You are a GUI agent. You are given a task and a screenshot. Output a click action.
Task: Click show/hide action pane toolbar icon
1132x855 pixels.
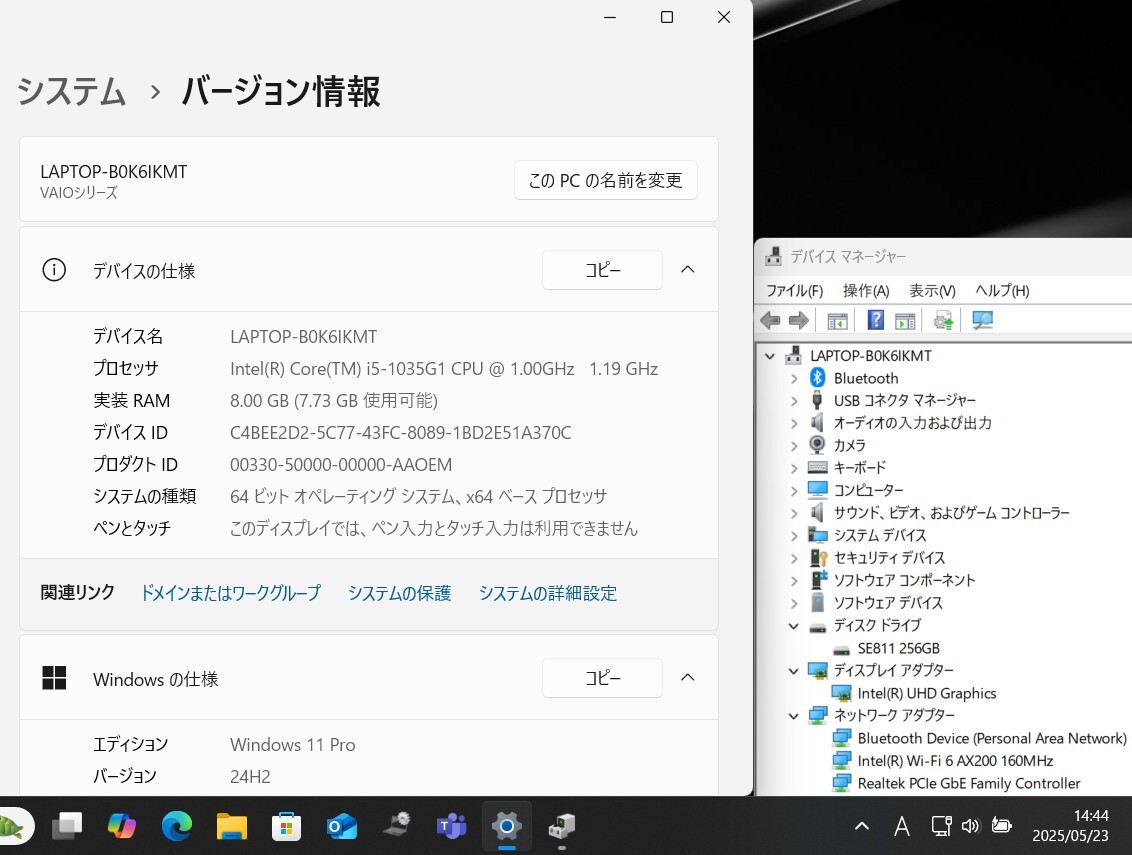(905, 321)
